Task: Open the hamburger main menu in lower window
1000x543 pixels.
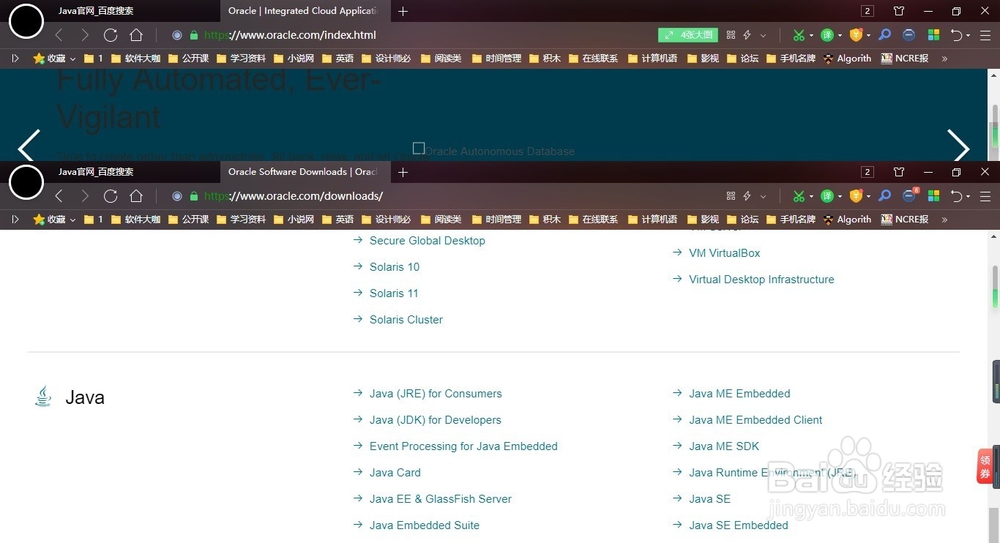Action: click(985, 197)
